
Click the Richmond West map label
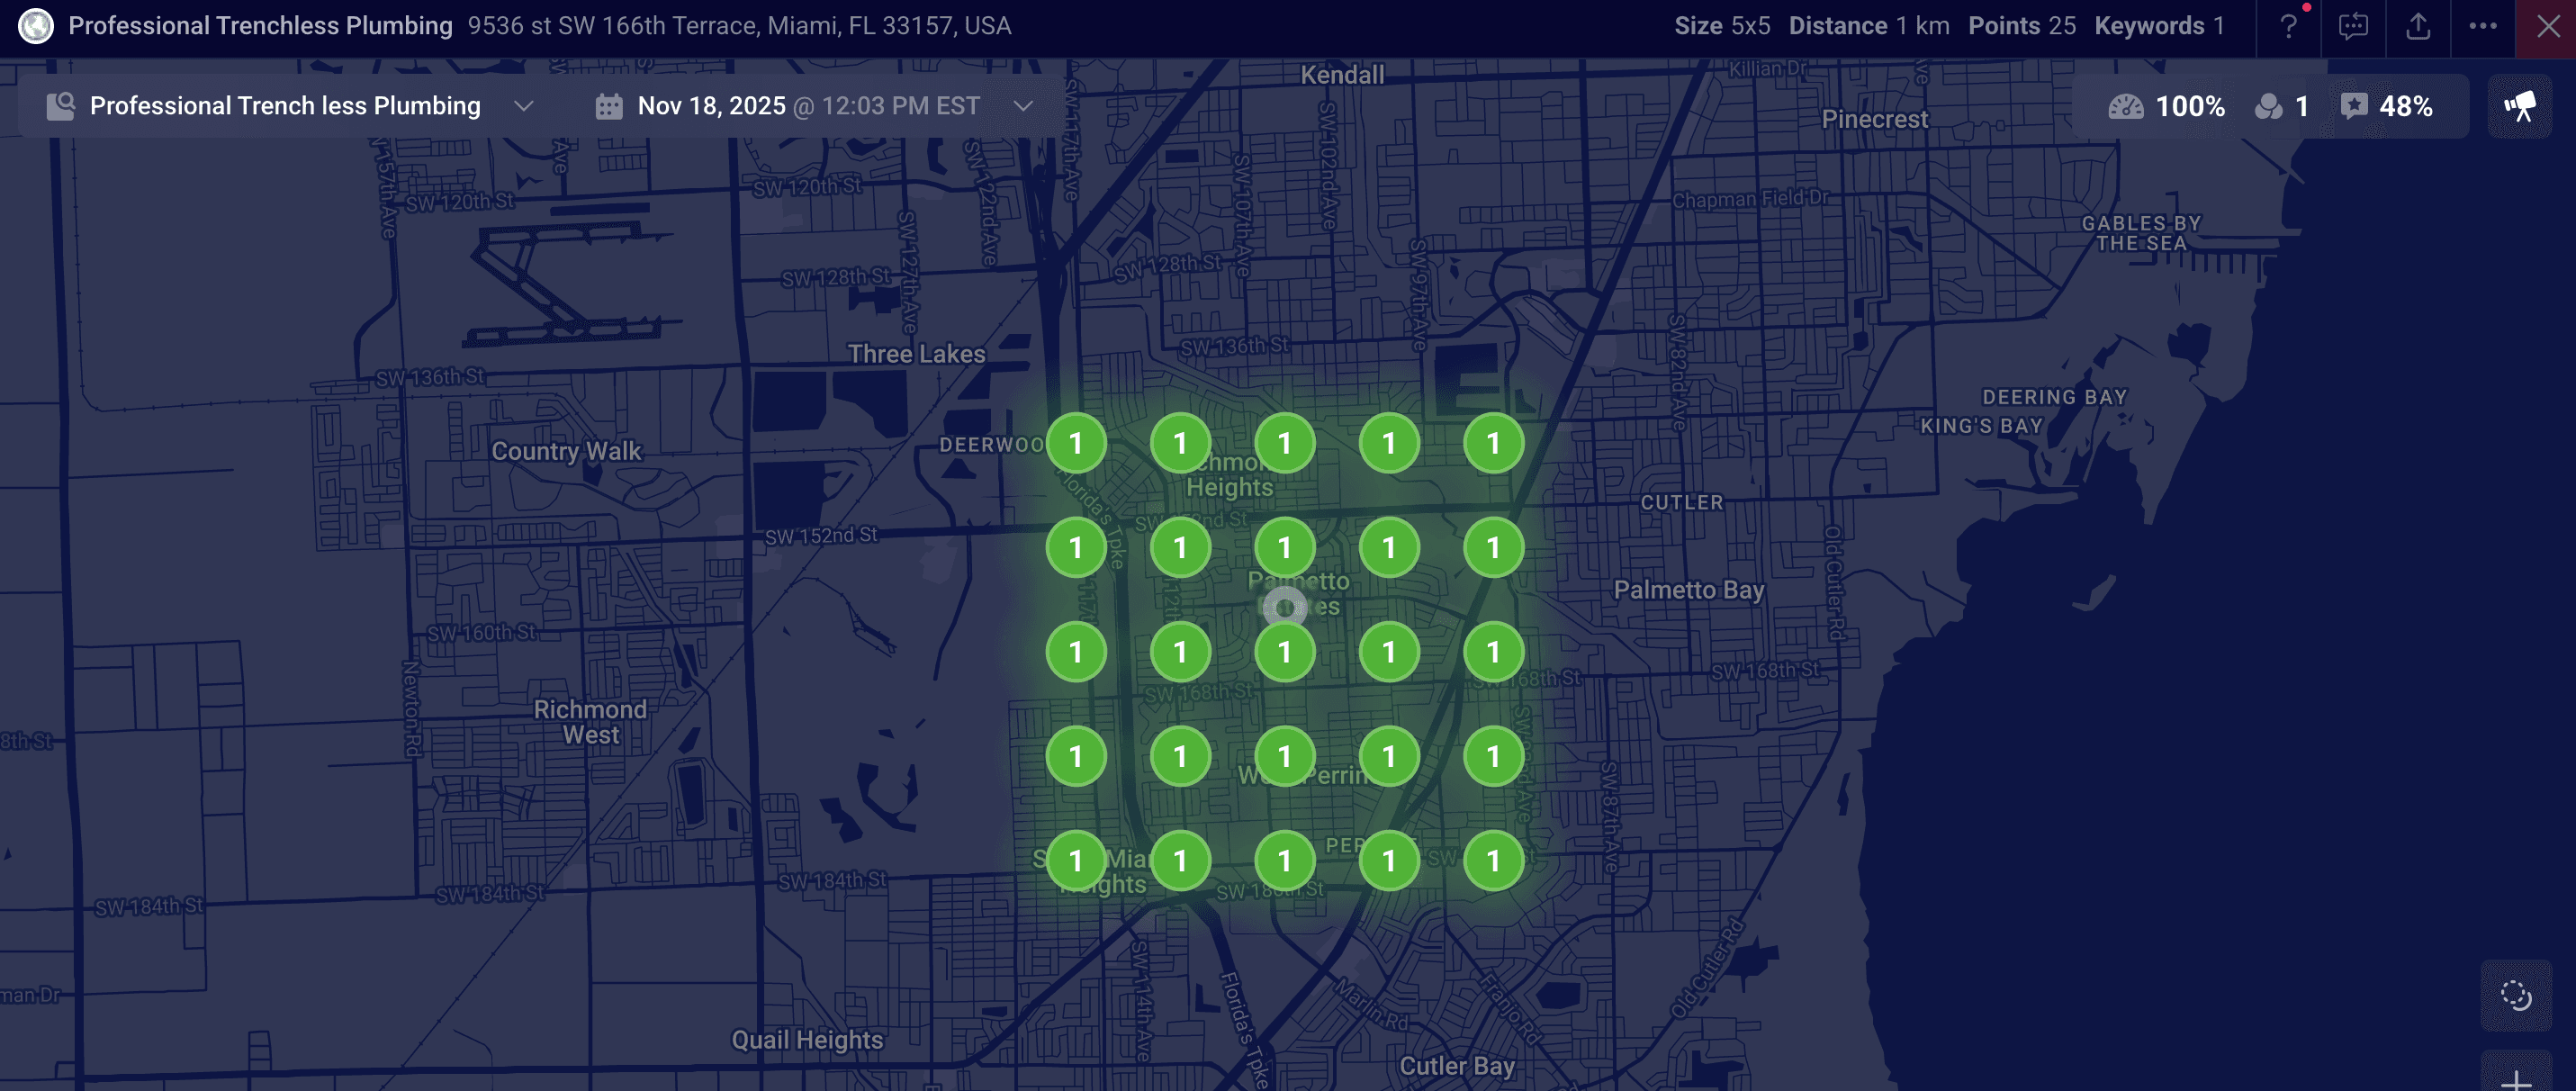590,722
